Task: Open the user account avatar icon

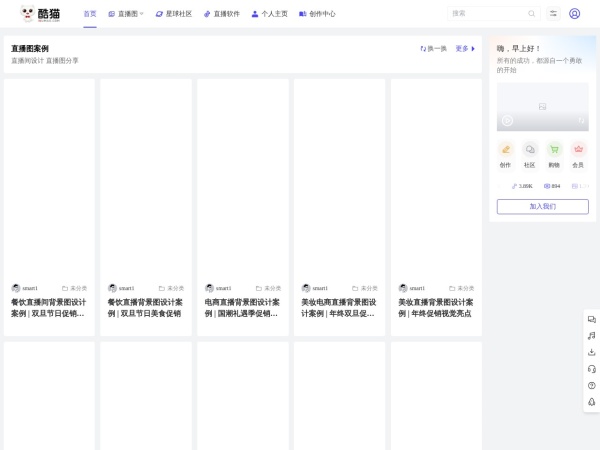Action: click(574, 14)
